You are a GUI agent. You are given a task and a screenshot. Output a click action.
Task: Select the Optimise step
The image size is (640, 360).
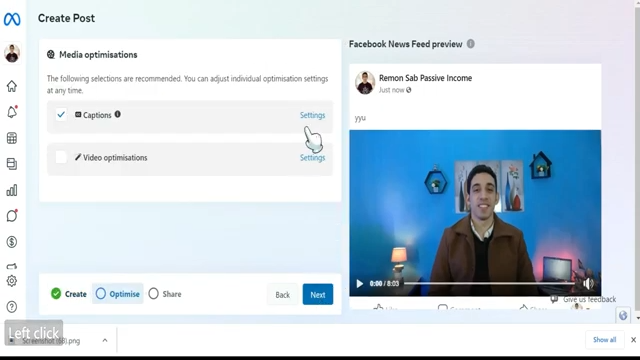coord(118,294)
